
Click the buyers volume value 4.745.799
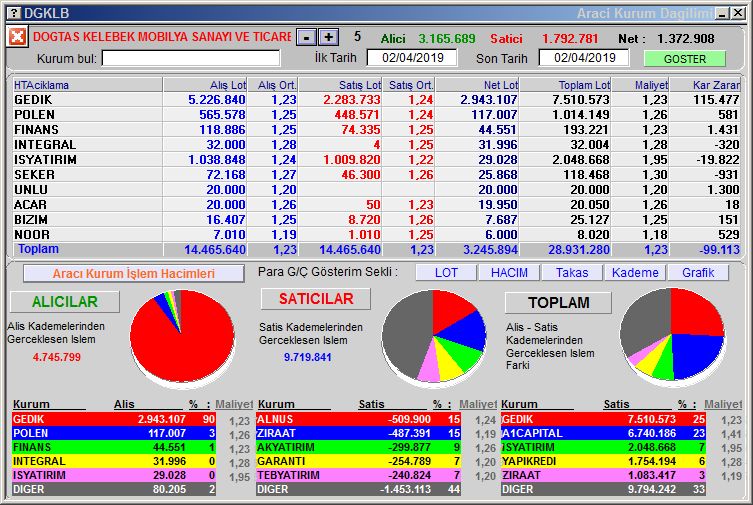coord(57,357)
